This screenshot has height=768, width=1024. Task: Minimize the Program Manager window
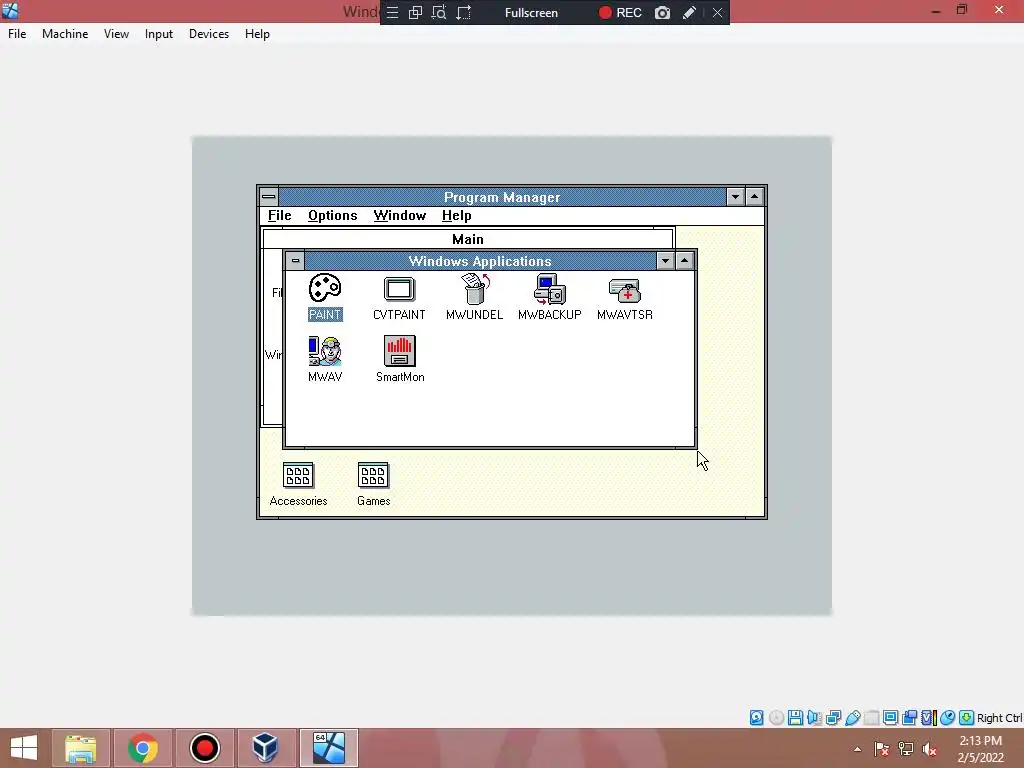[735, 197]
